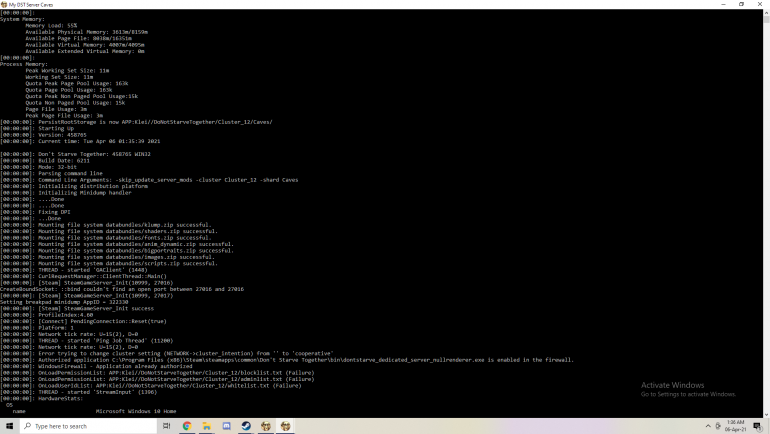
Task: Click the 'Peak Working Set Size: 11m' line
Action: coord(67,71)
